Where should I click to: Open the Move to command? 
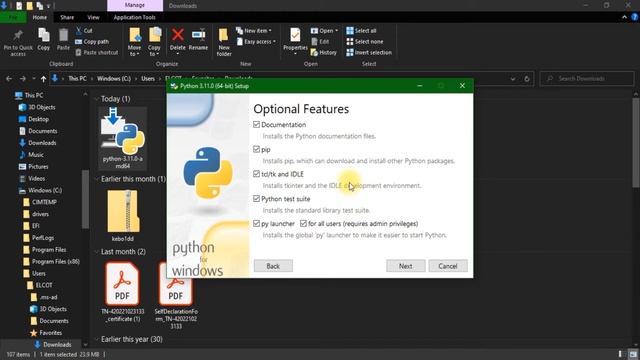point(134,42)
